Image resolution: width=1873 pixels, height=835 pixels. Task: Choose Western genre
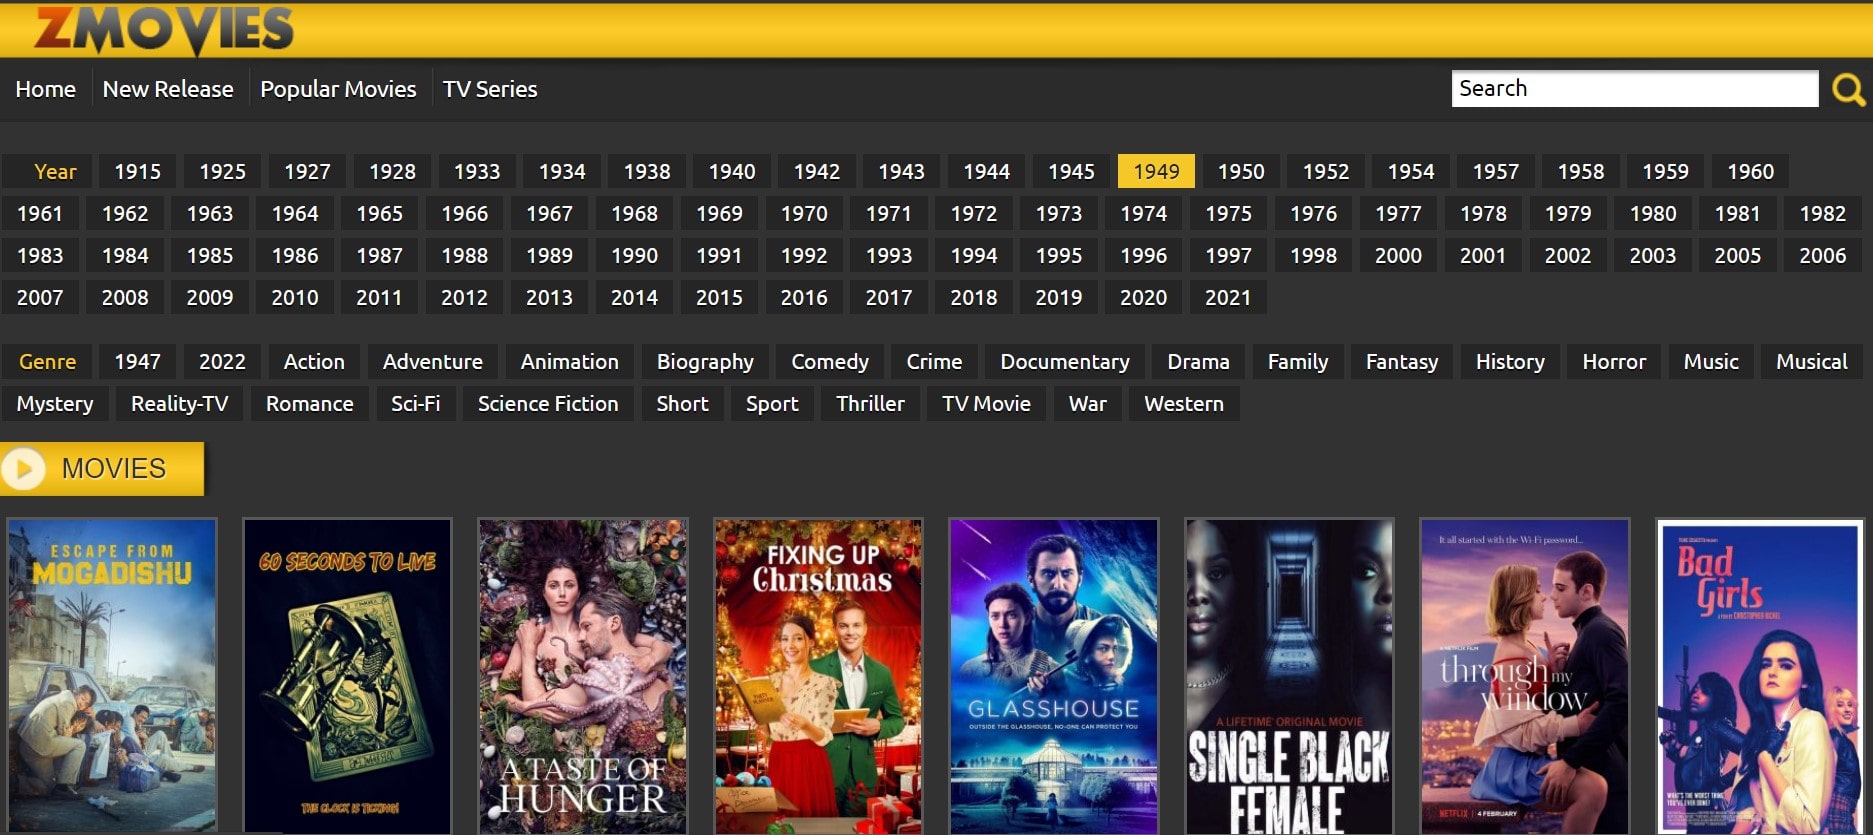[1184, 403]
